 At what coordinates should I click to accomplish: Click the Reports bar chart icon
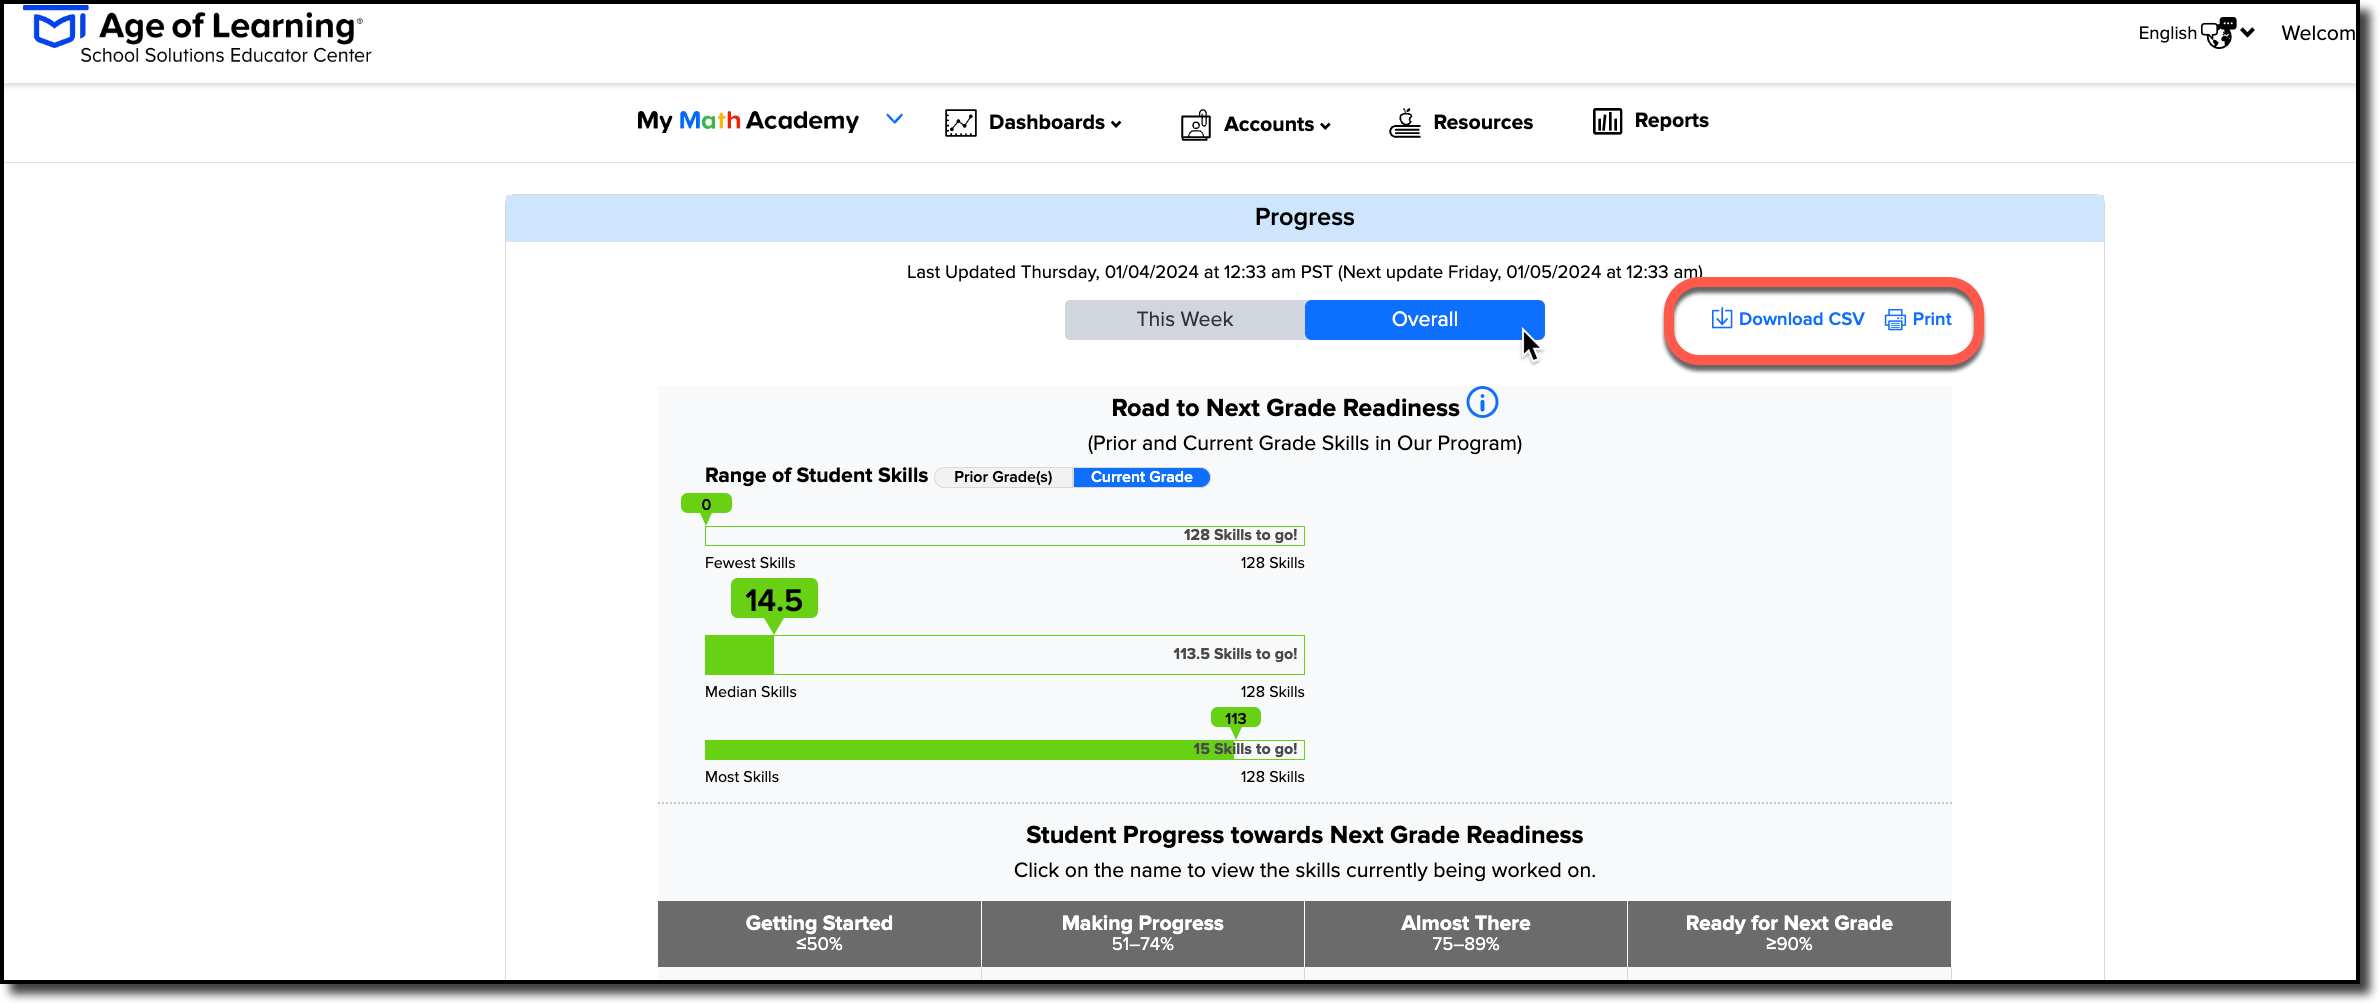1607,121
